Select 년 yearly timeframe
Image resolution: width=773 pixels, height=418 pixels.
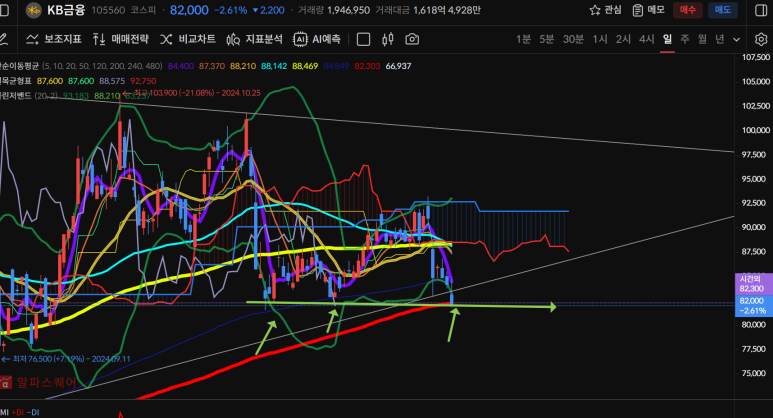point(720,39)
